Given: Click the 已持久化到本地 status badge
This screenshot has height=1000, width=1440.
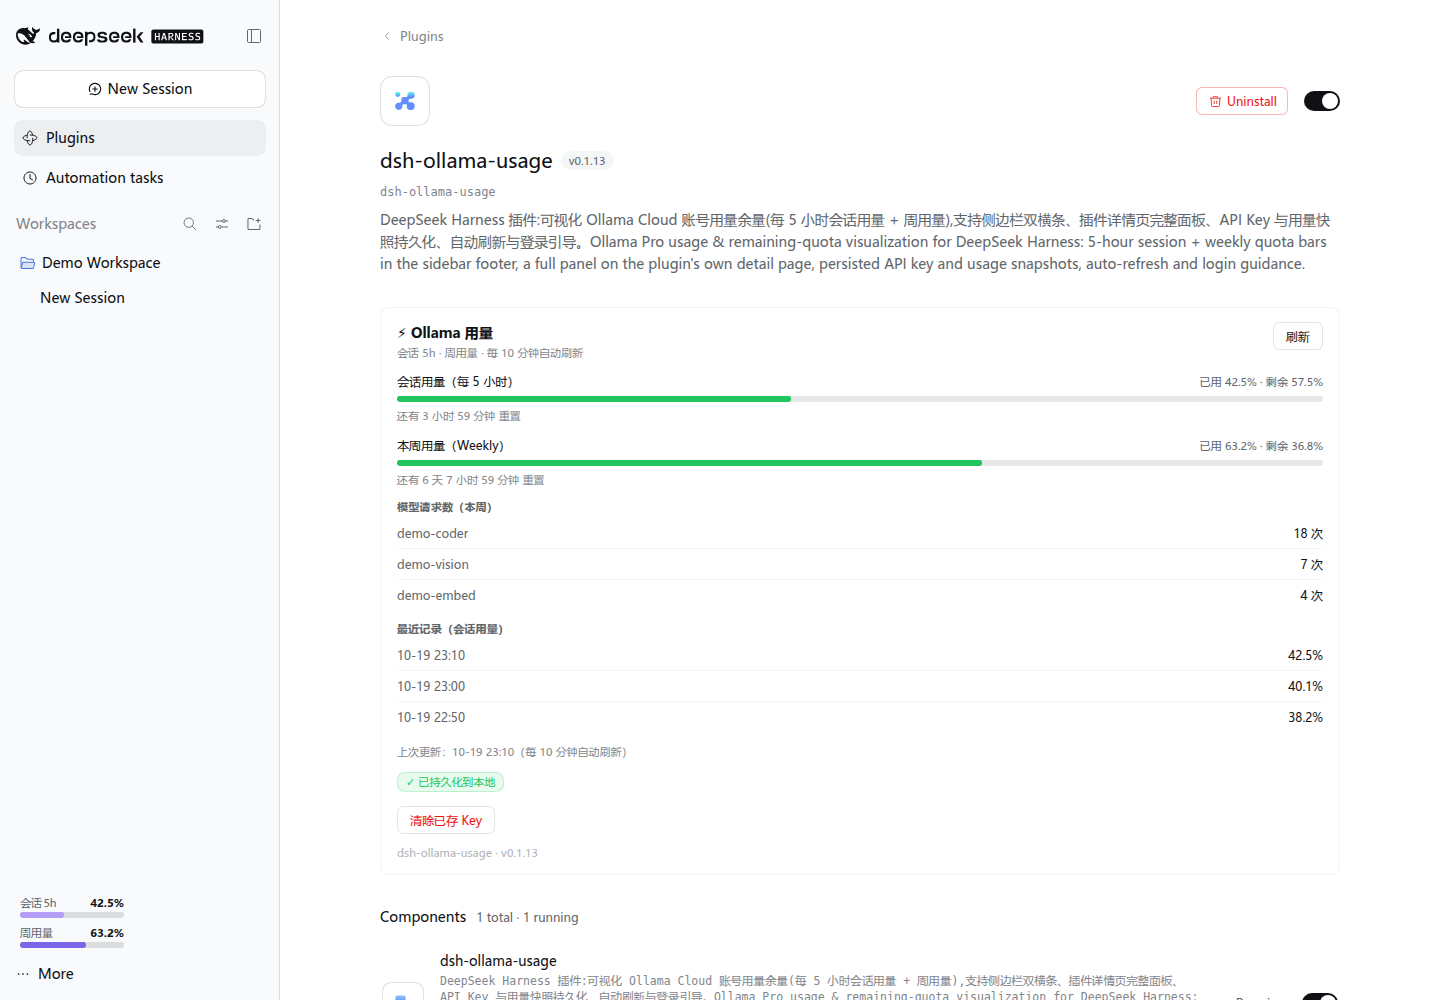Looking at the screenshot, I should [x=450, y=782].
